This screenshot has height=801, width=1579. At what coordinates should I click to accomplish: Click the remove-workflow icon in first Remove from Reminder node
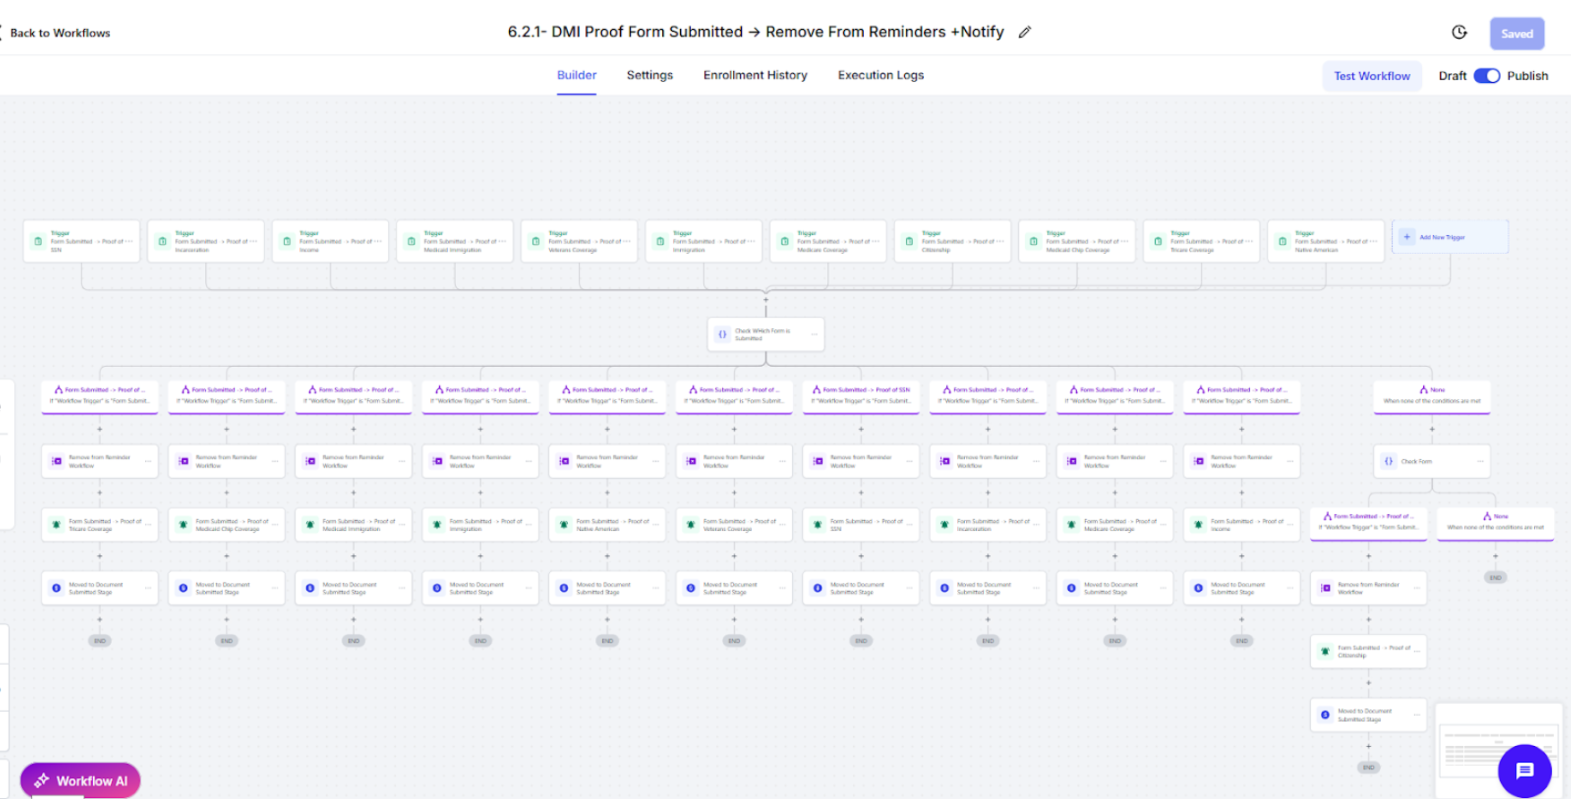57,463
